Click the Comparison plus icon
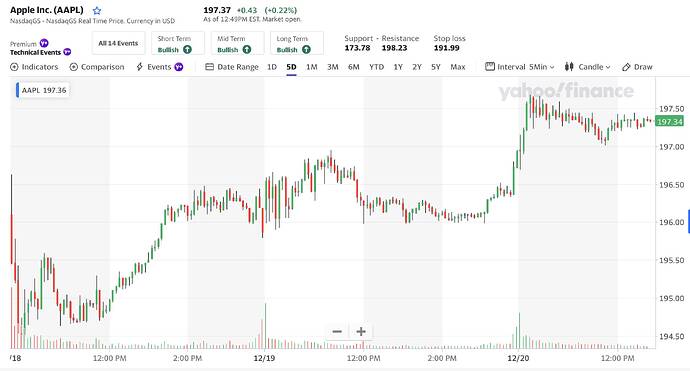This screenshot has height=371, width=690. [x=73, y=67]
